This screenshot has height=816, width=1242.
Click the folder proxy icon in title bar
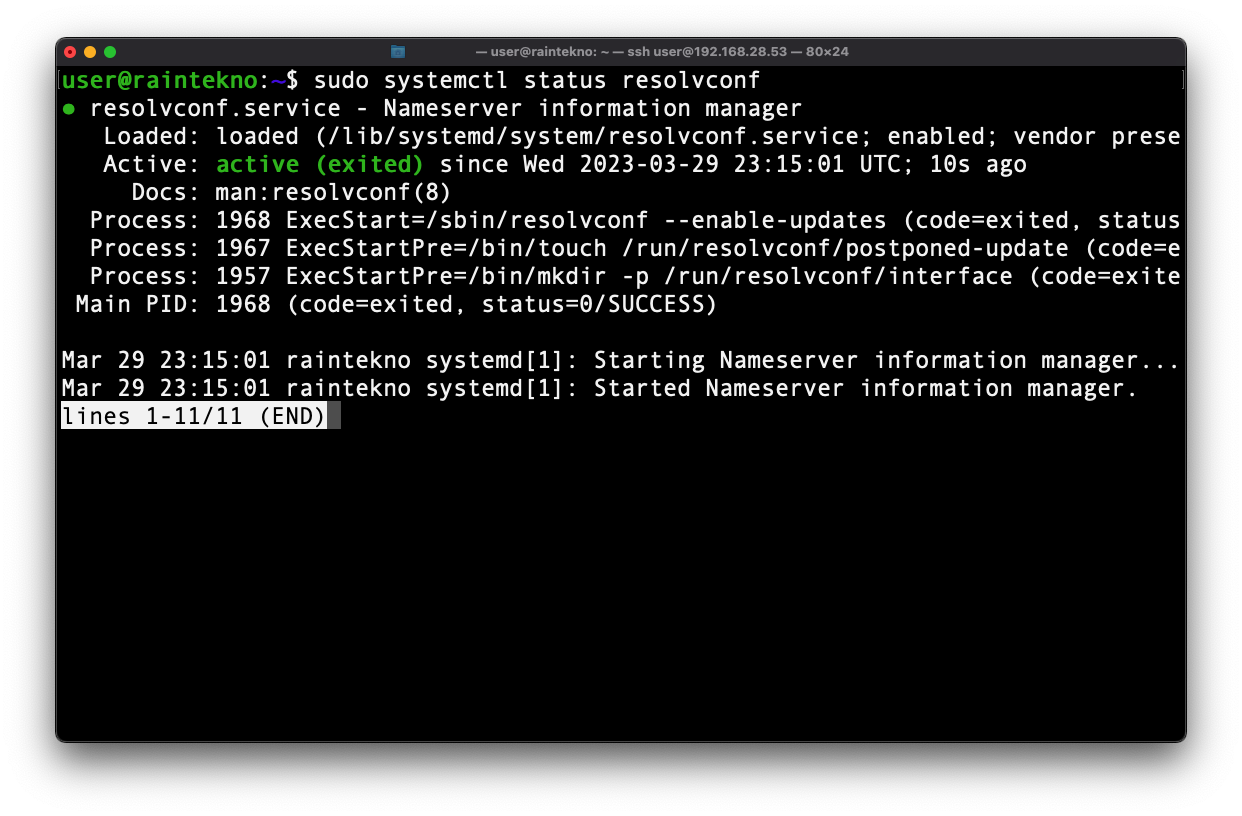tap(398, 51)
